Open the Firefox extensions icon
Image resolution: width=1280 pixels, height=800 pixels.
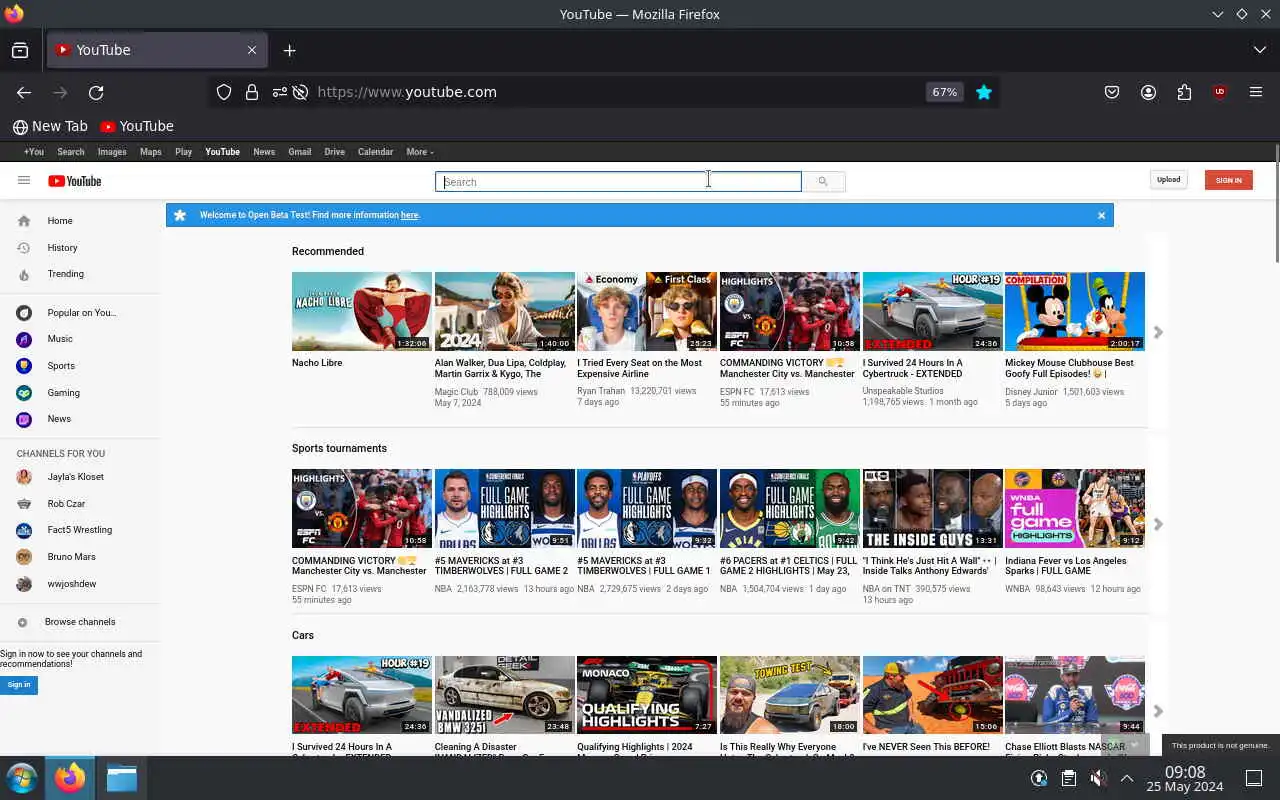point(1184,92)
